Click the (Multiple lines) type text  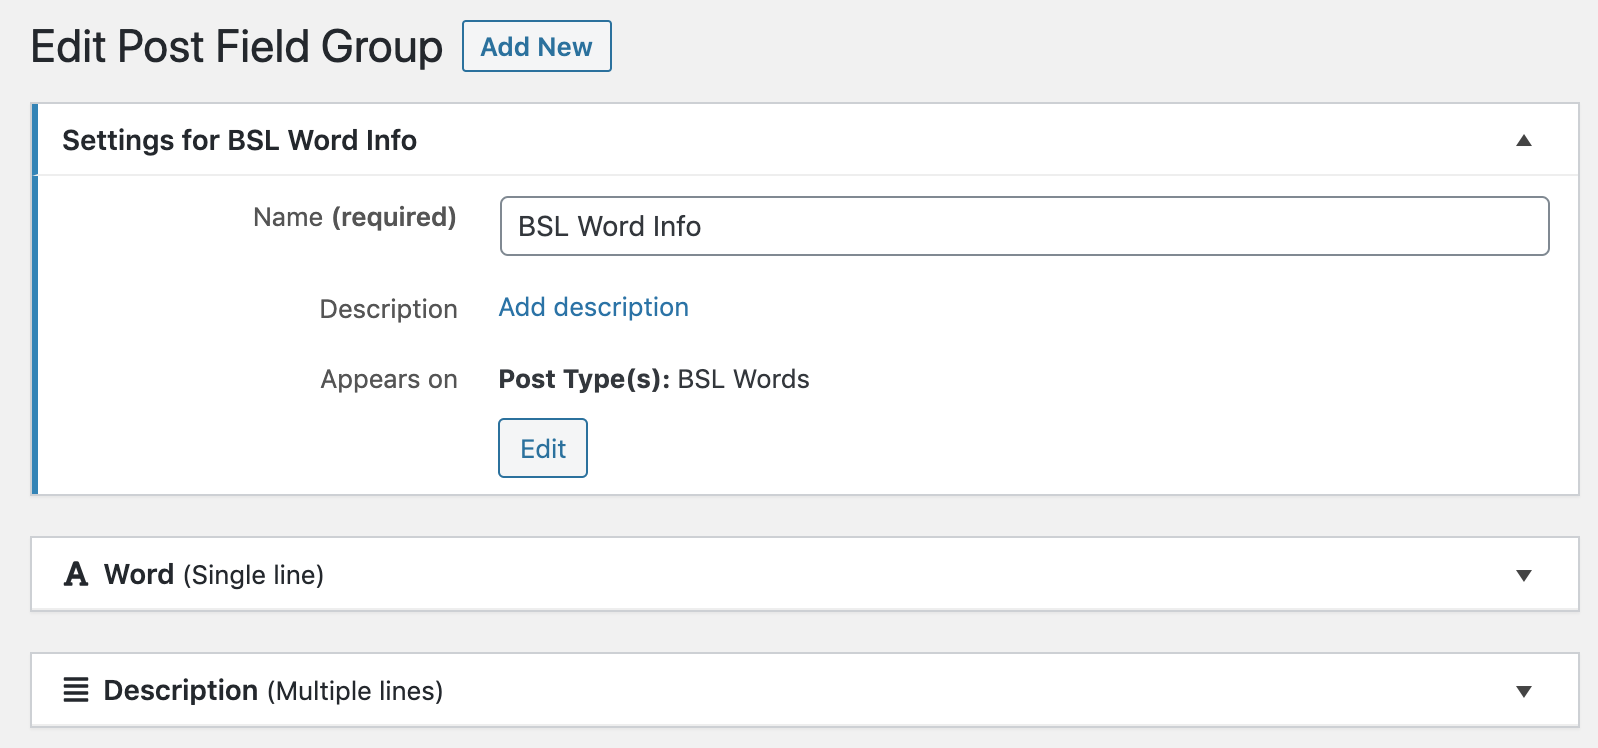(354, 691)
